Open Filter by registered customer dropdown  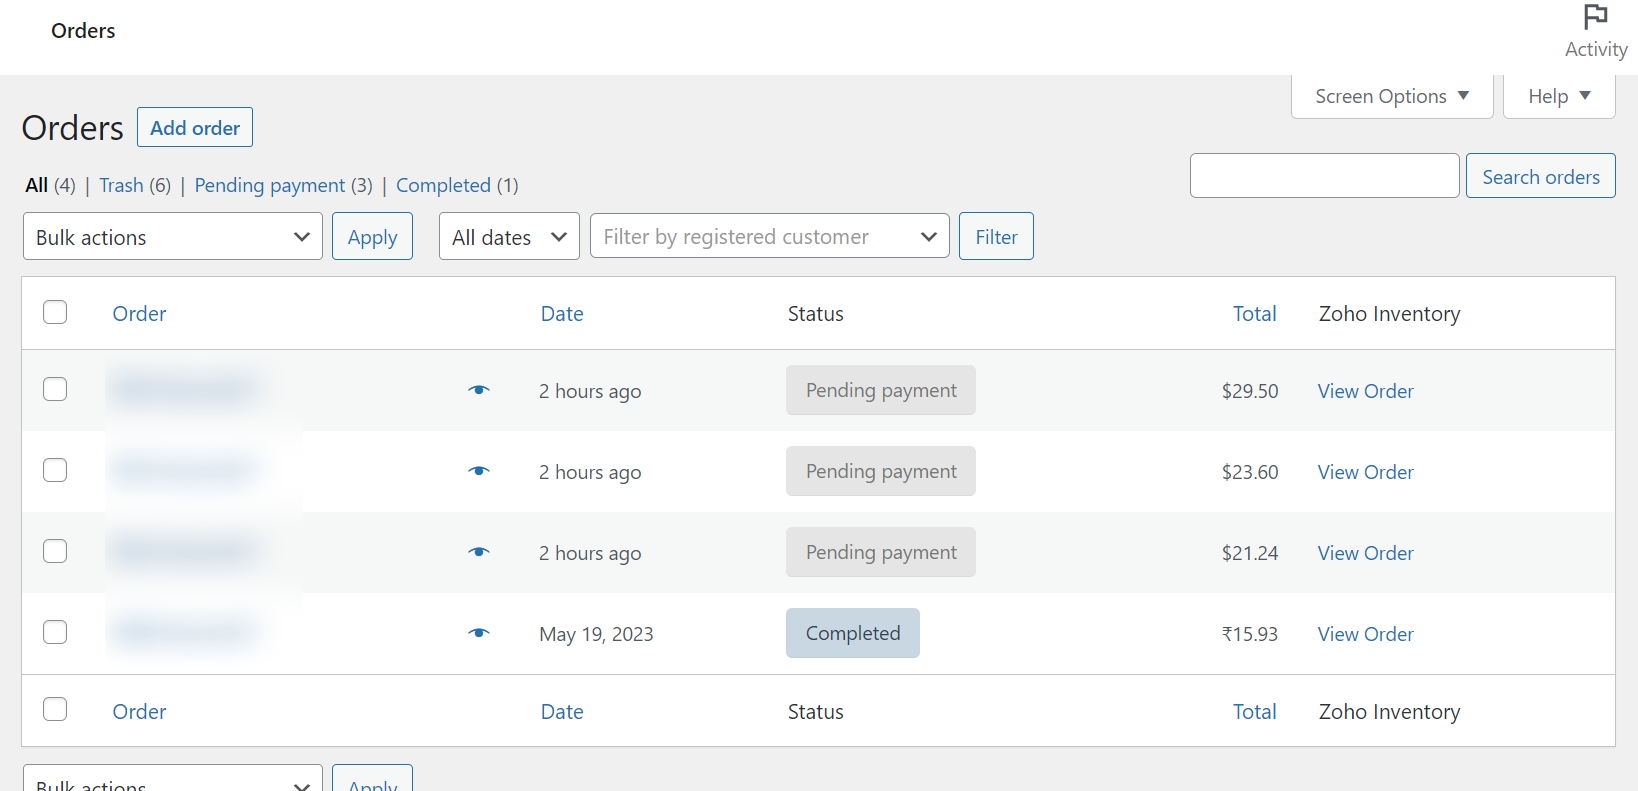(x=769, y=237)
